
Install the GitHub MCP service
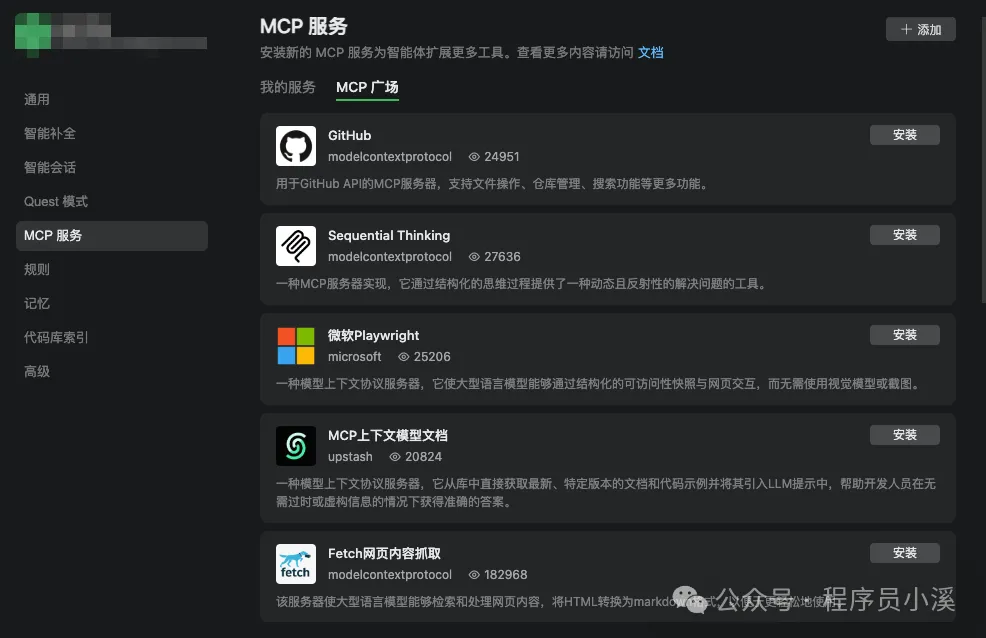904,135
